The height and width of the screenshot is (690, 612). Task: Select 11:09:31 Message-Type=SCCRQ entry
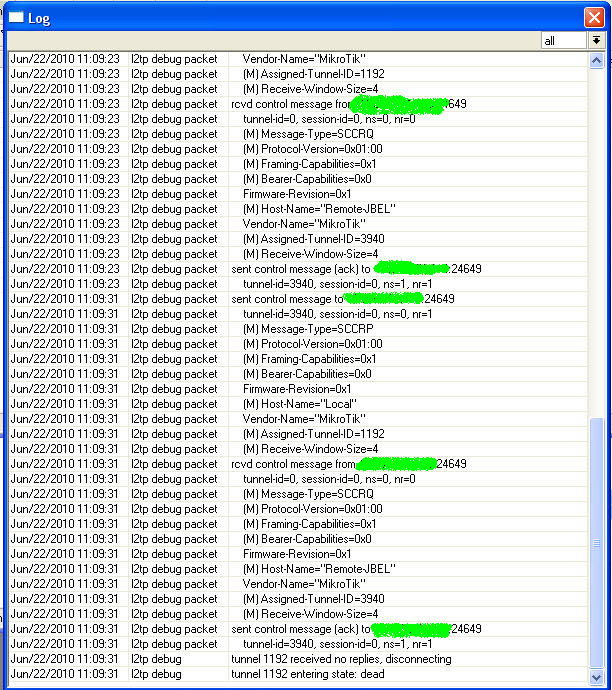298,494
